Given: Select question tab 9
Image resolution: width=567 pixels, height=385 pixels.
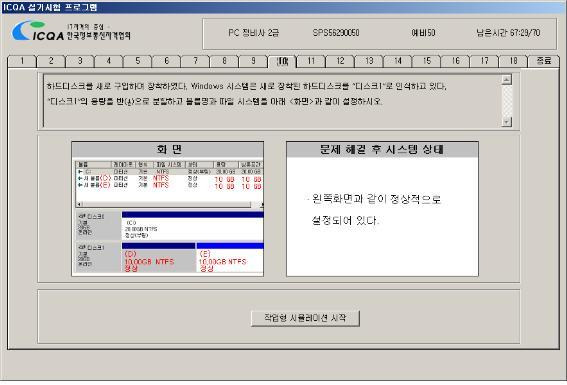Looking at the screenshot, I should click(x=253, y=61).
